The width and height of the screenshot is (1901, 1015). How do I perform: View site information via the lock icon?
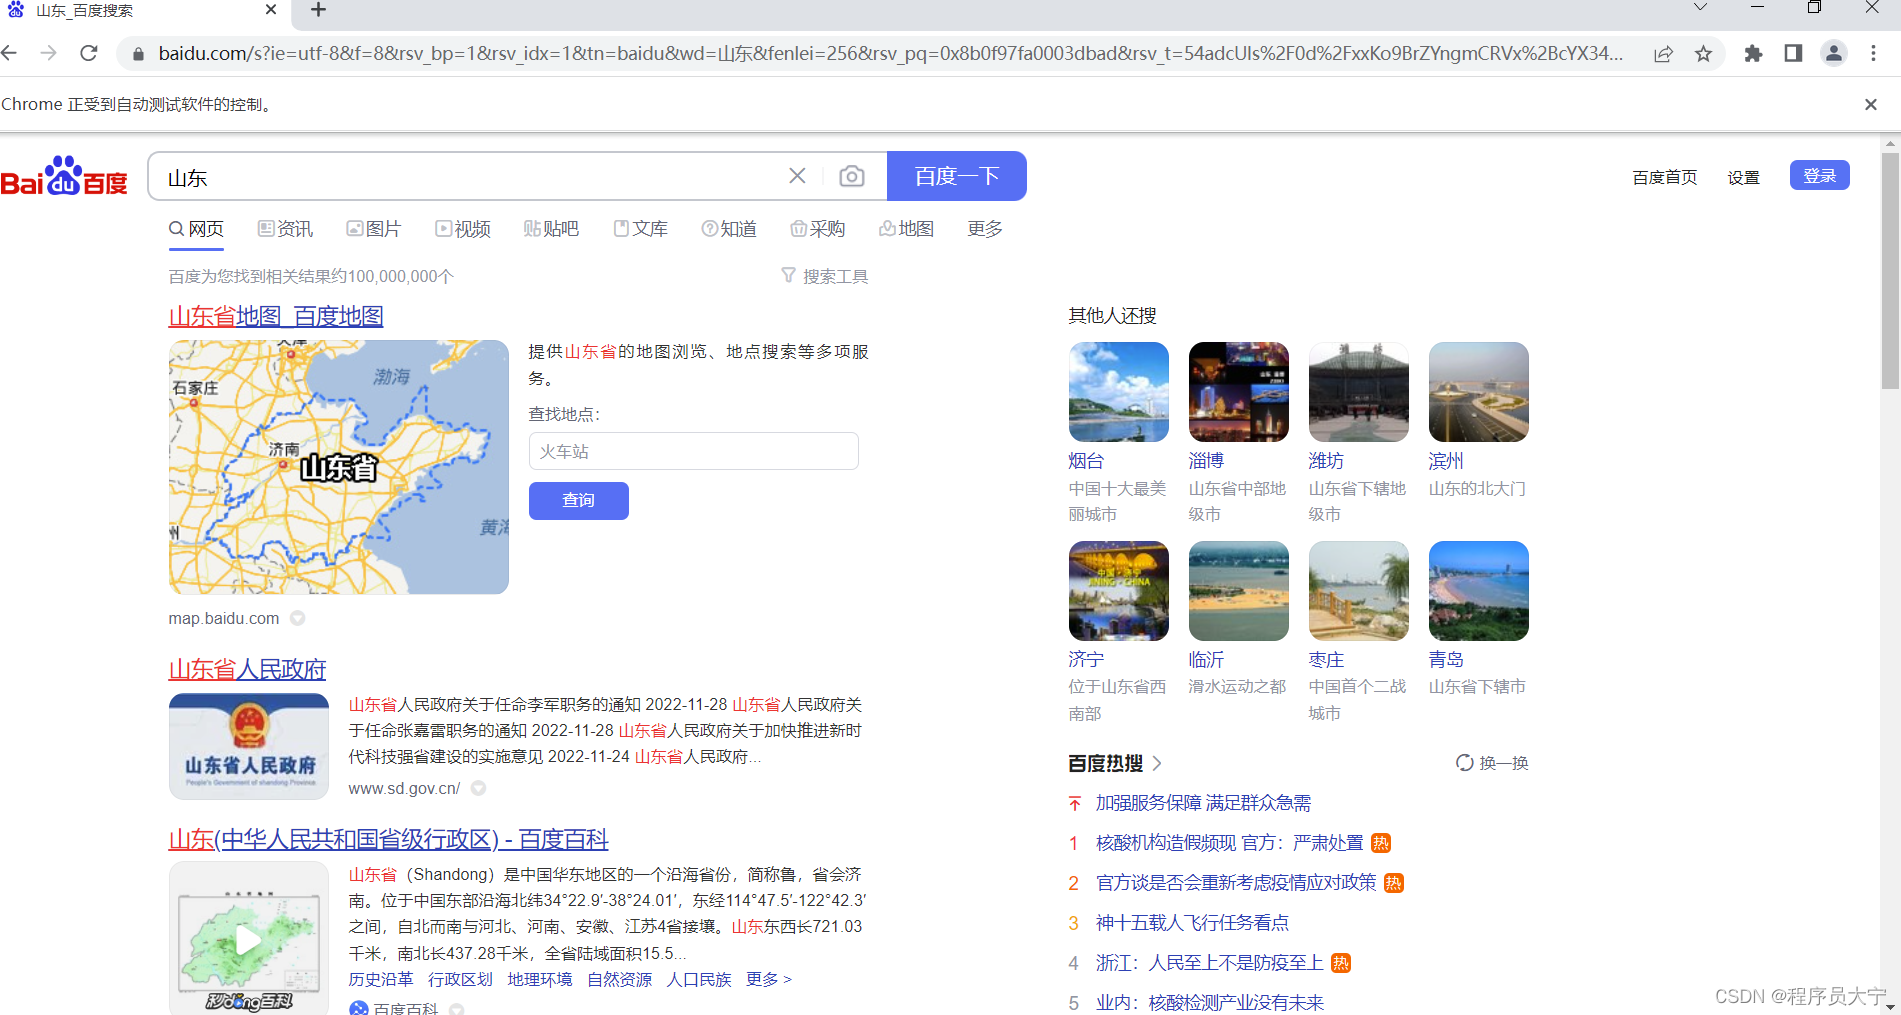pos(138,53)
